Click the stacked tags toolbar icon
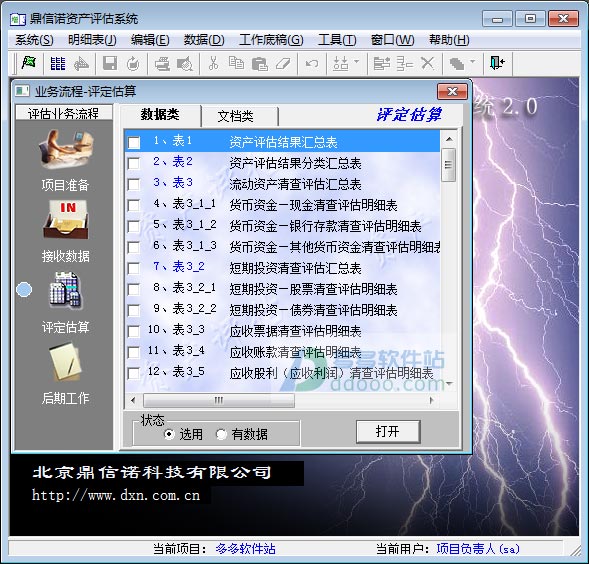This screenshot has height=564, width=589. 457,64
